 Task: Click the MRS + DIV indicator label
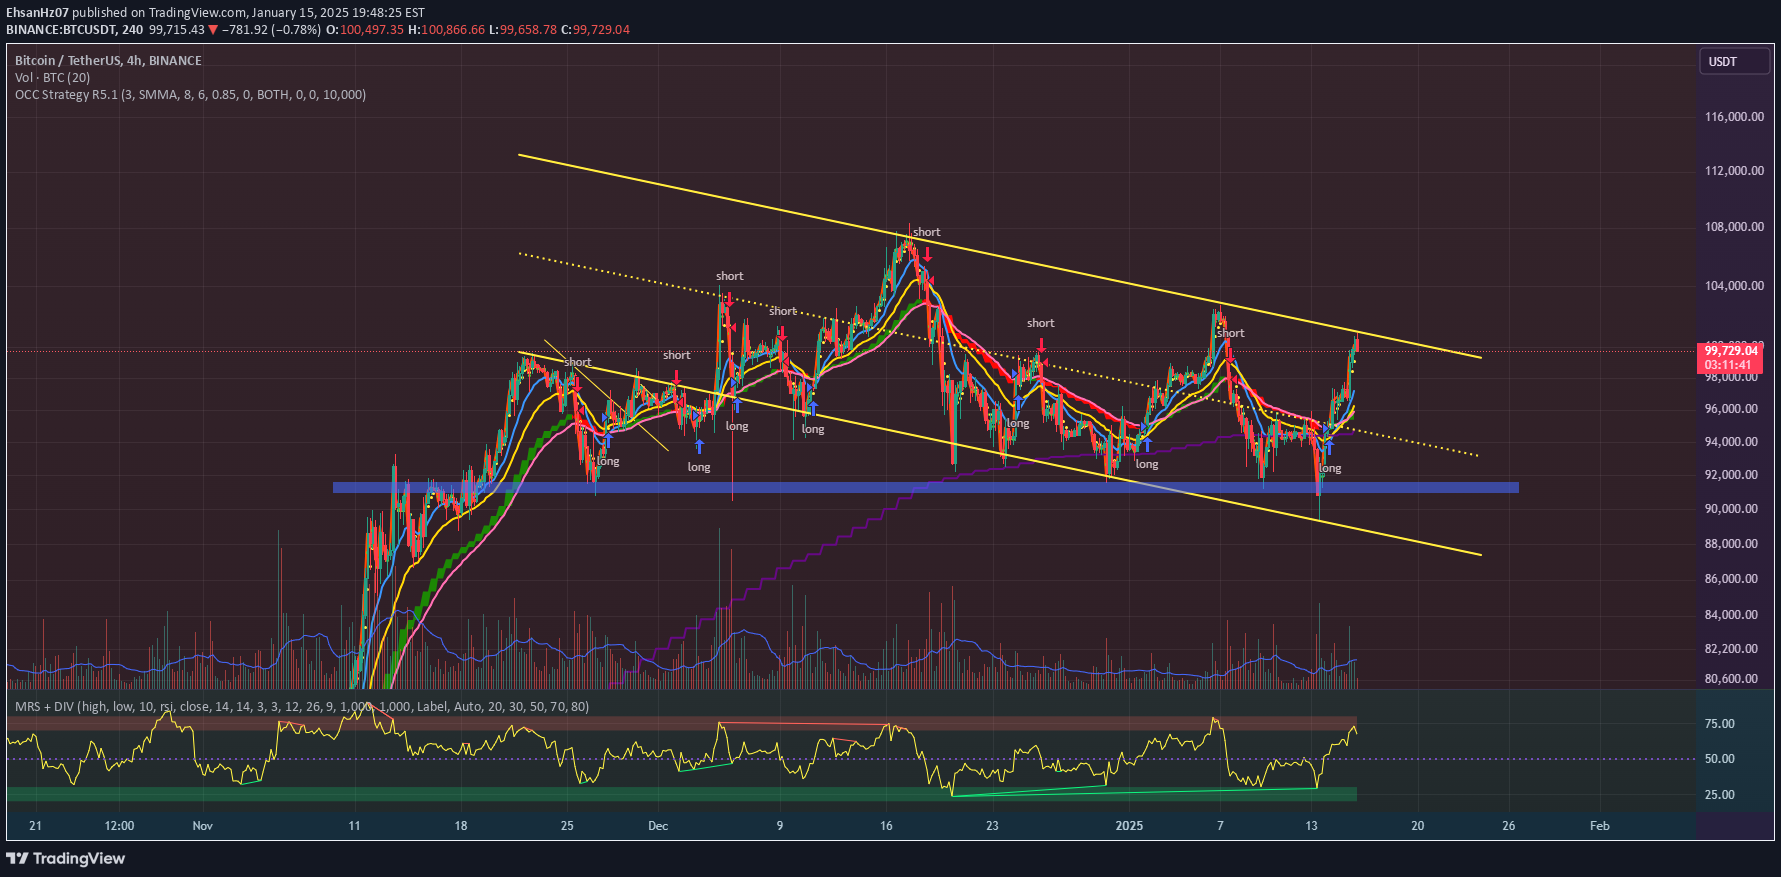click(x=301, y=707)
